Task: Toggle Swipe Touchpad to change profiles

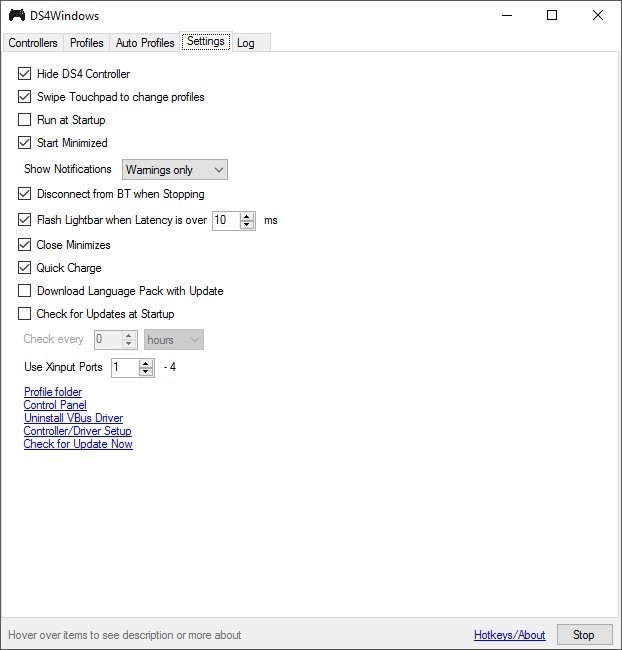Action: coord(24,97)
